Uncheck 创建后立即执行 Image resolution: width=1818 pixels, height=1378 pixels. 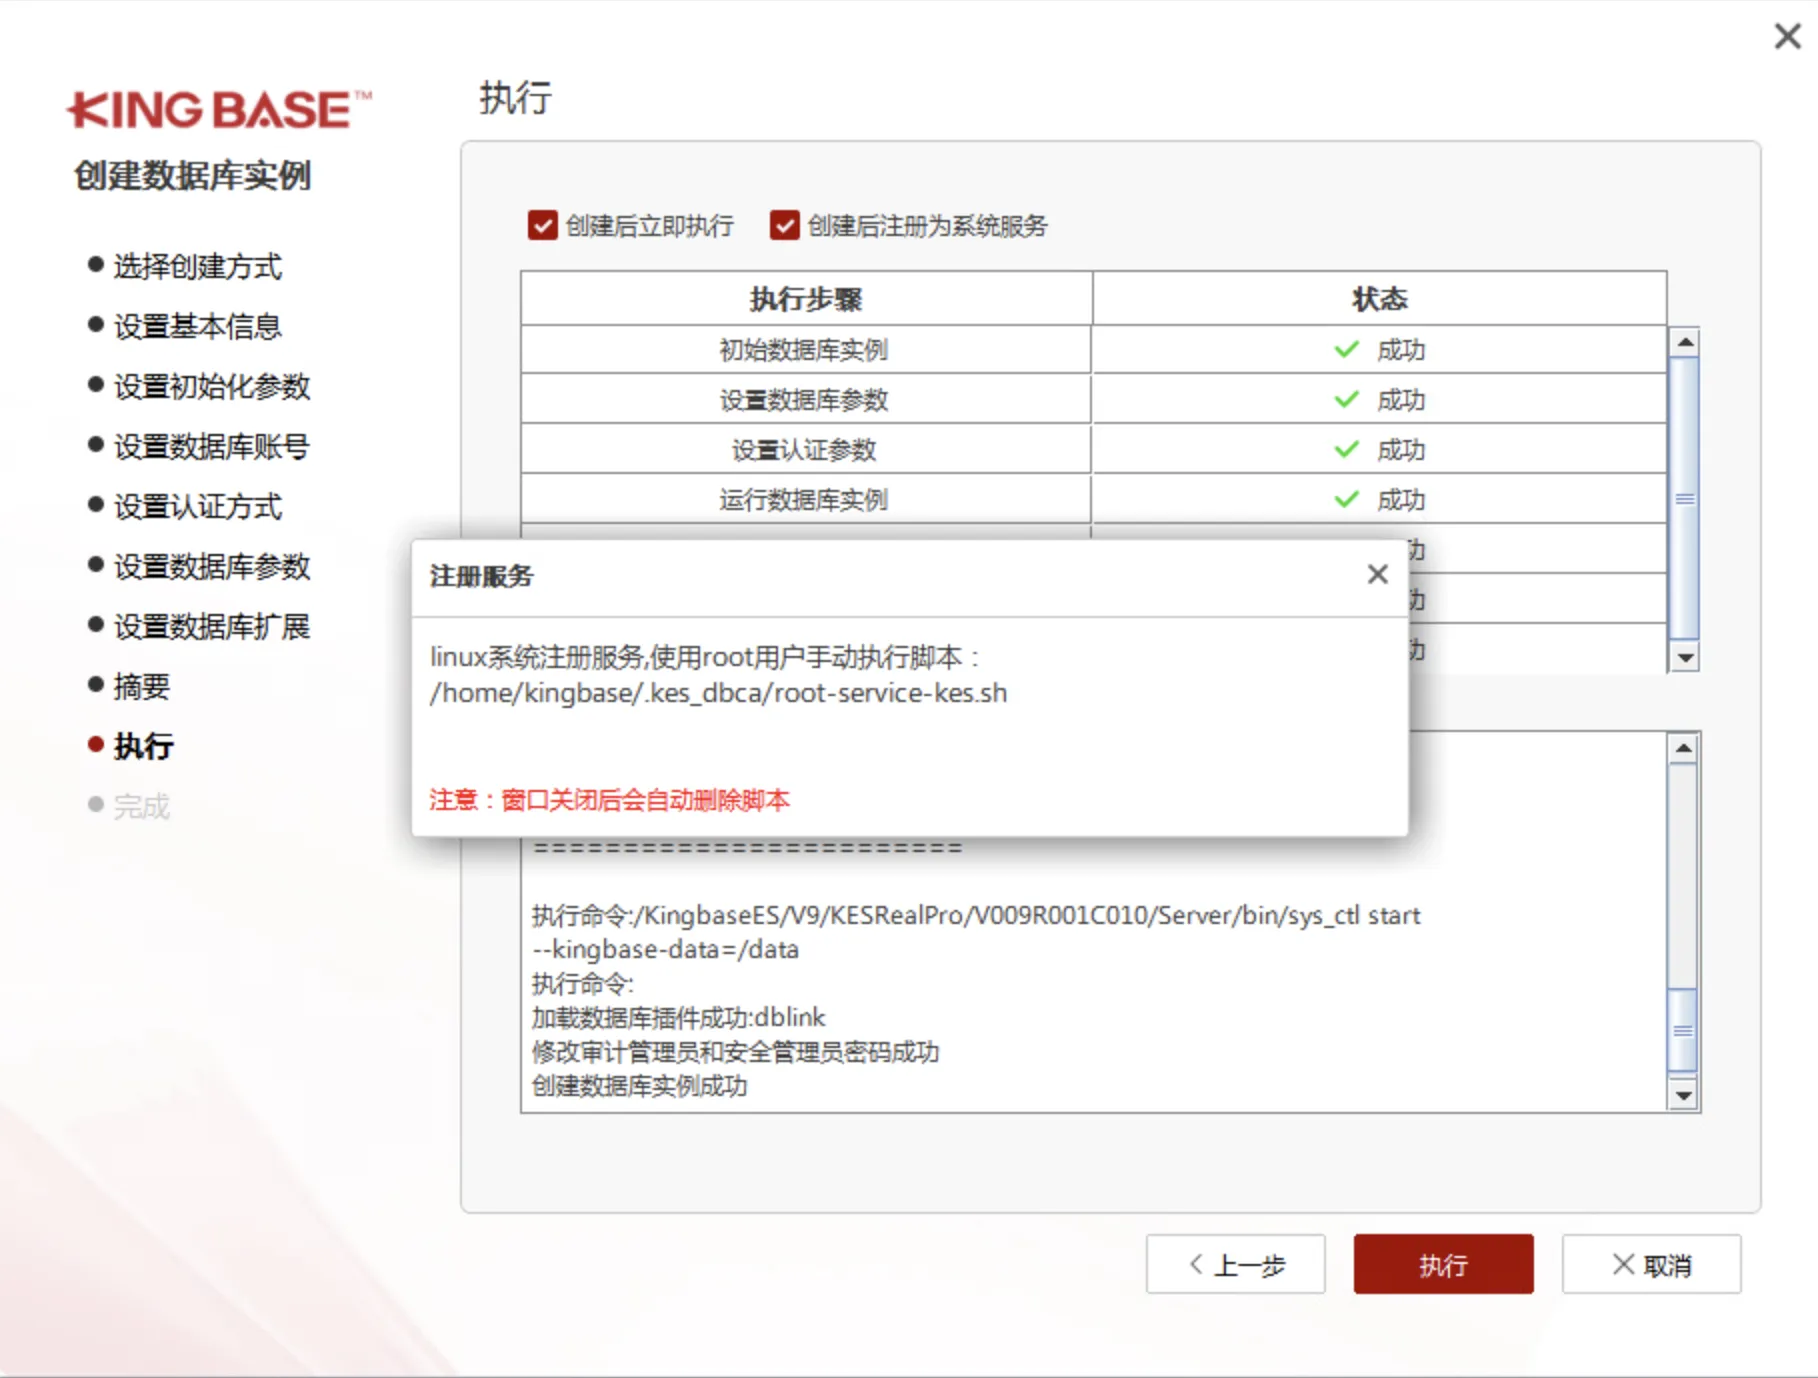coord(541,226)
